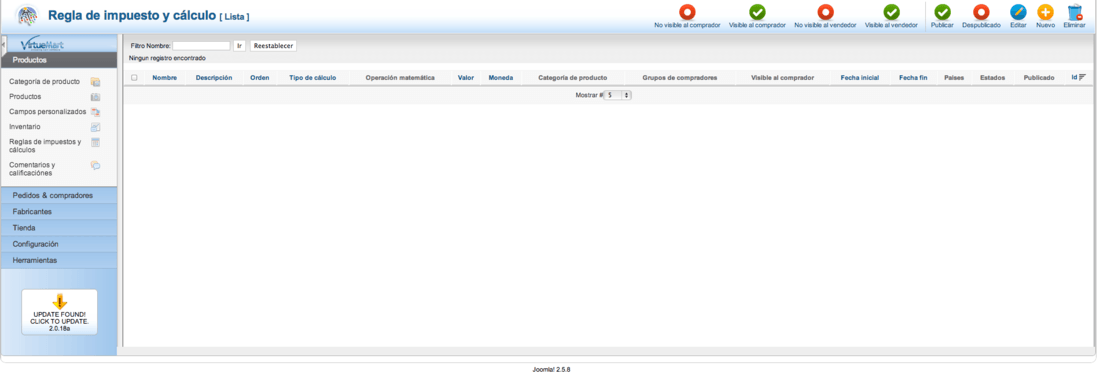Click into the Filtro Nombre text field
1100x374 pixels.
201,46
